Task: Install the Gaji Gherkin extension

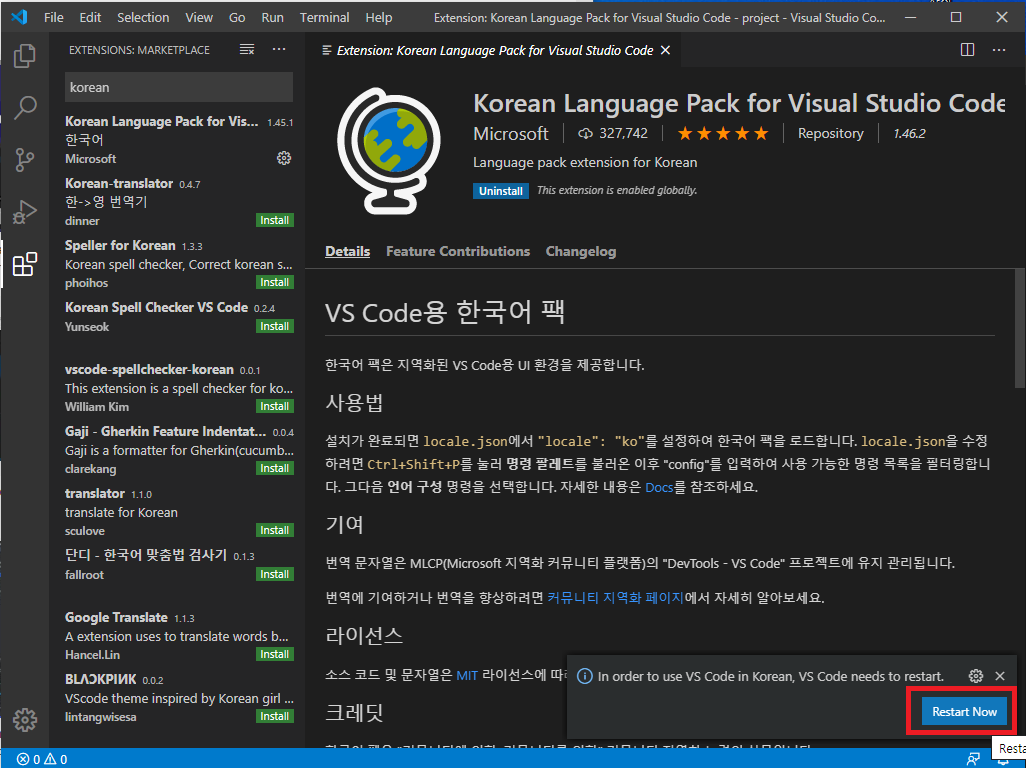Action: 274,468
